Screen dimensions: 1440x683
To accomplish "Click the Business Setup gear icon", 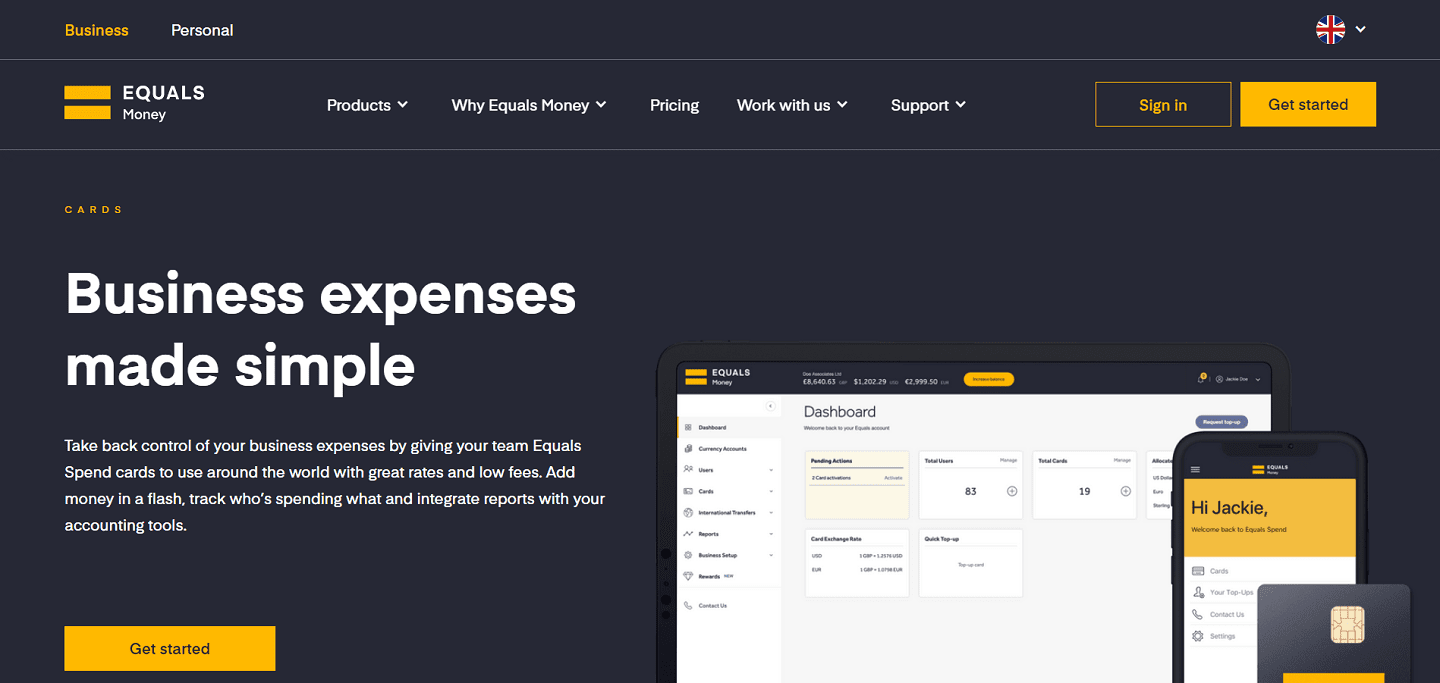I will 688,555.
